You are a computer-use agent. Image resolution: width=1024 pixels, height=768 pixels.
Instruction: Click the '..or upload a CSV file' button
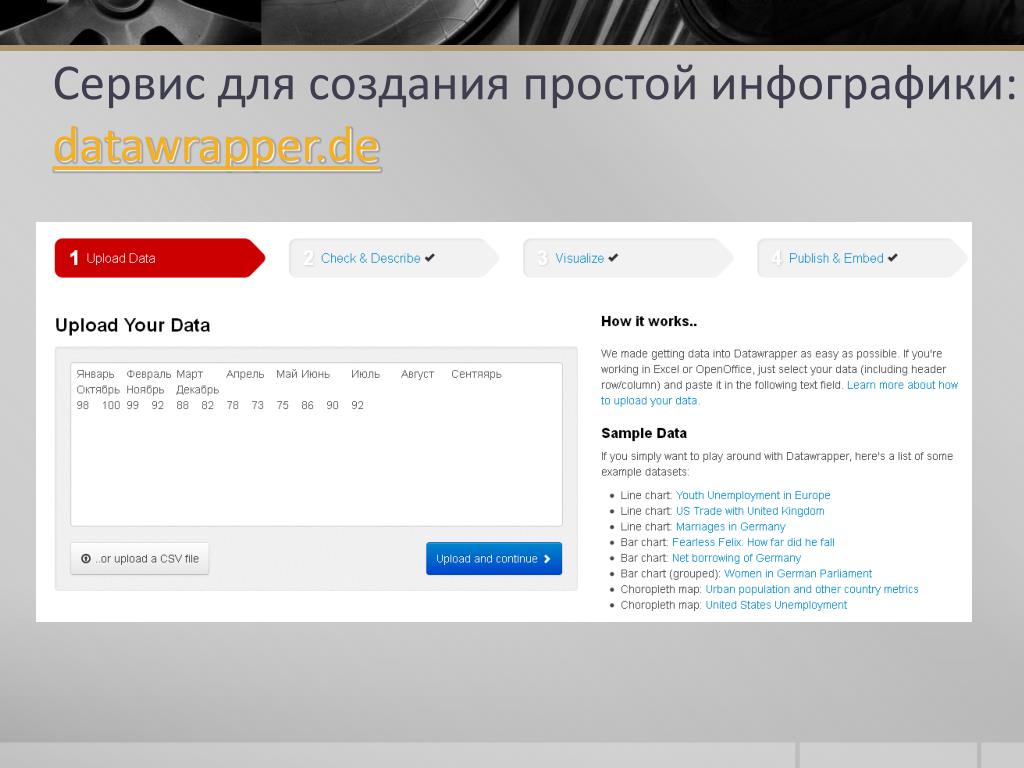coord(140,558)
